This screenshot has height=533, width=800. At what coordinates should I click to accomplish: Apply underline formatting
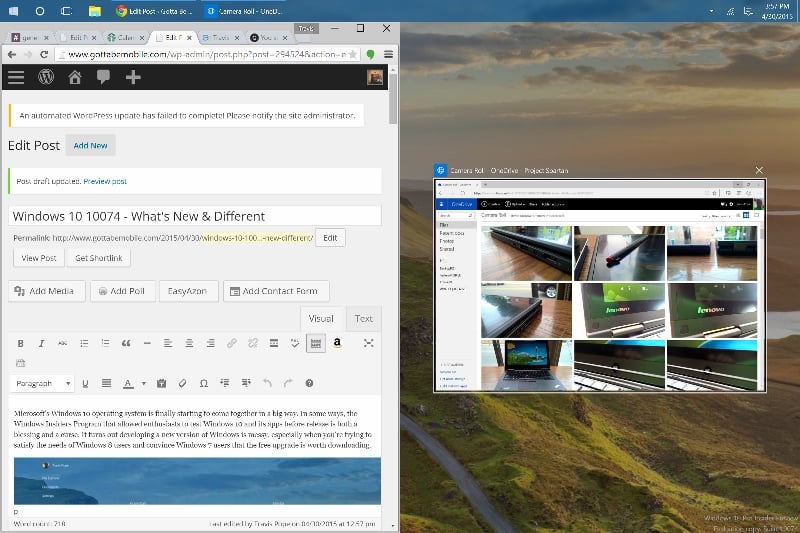point(85,384)
